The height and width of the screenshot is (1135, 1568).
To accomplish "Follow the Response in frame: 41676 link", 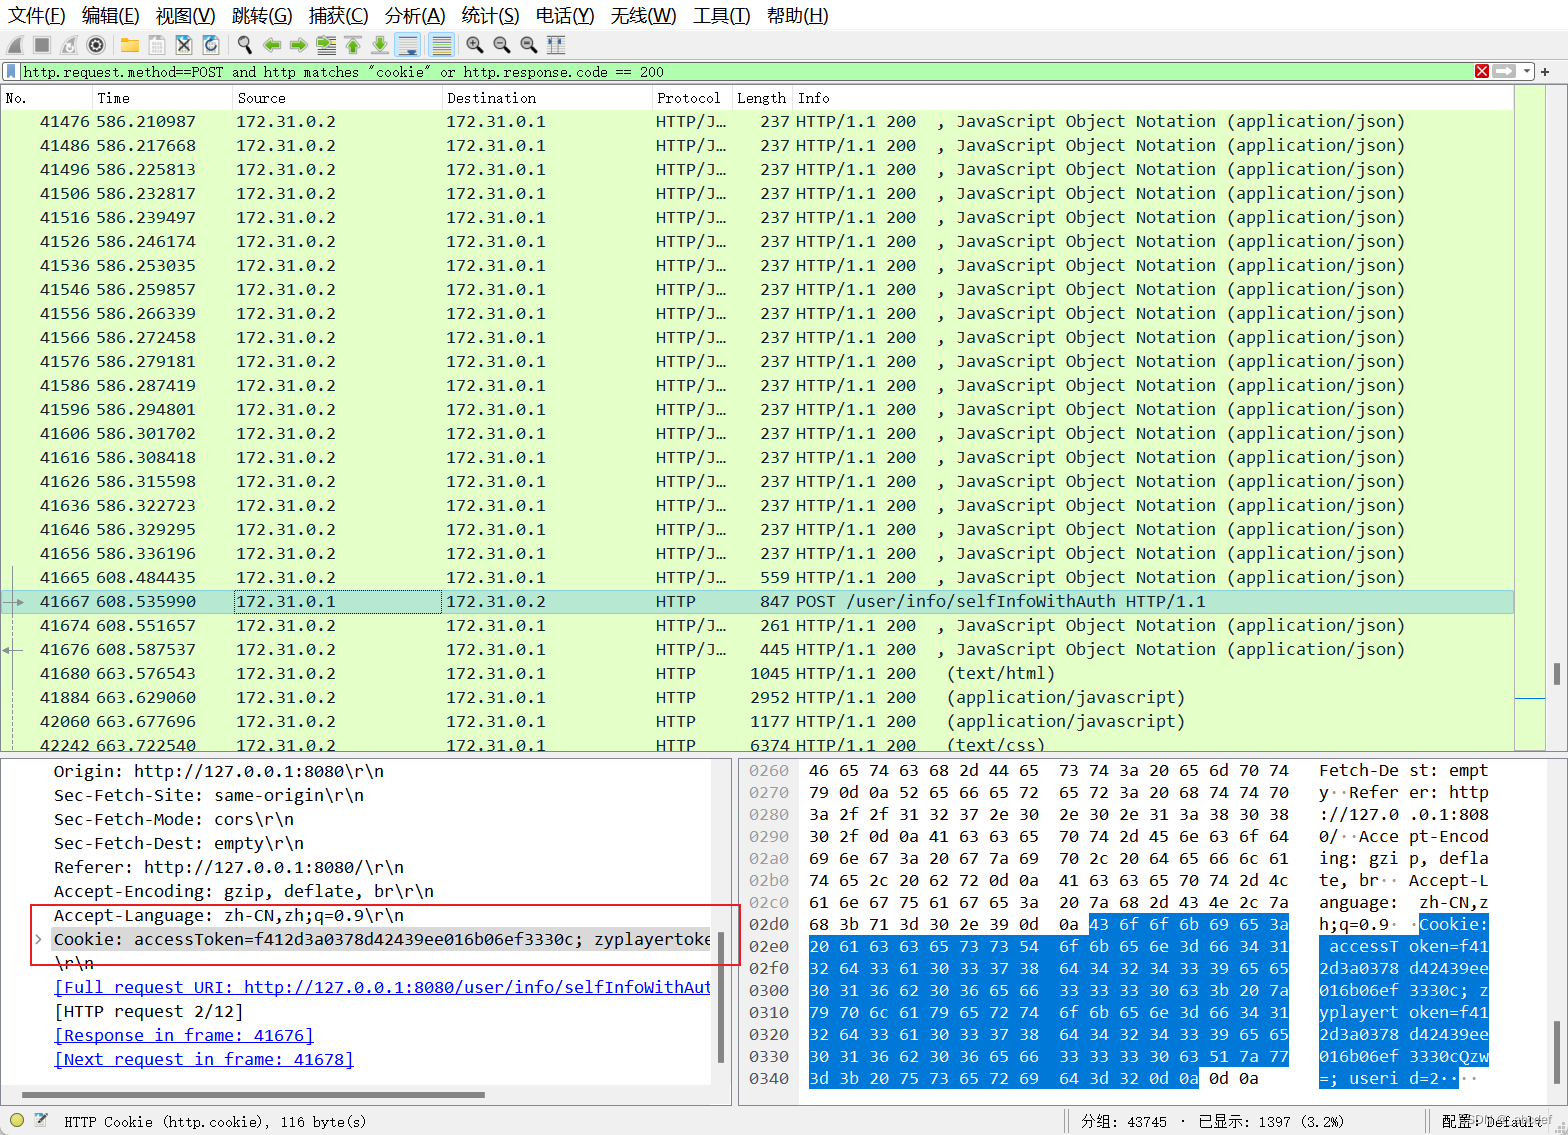I will [x=184, y=1035].
